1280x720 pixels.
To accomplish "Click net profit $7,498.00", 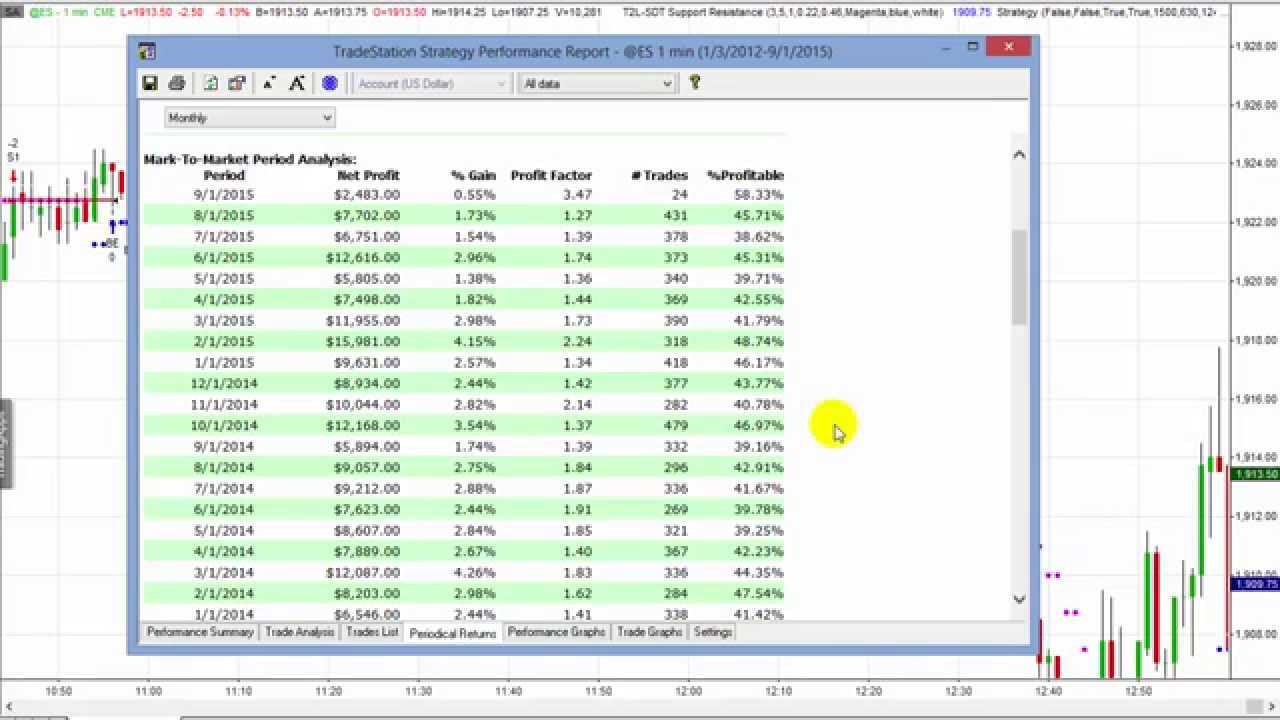I will [x=367, y=300].
